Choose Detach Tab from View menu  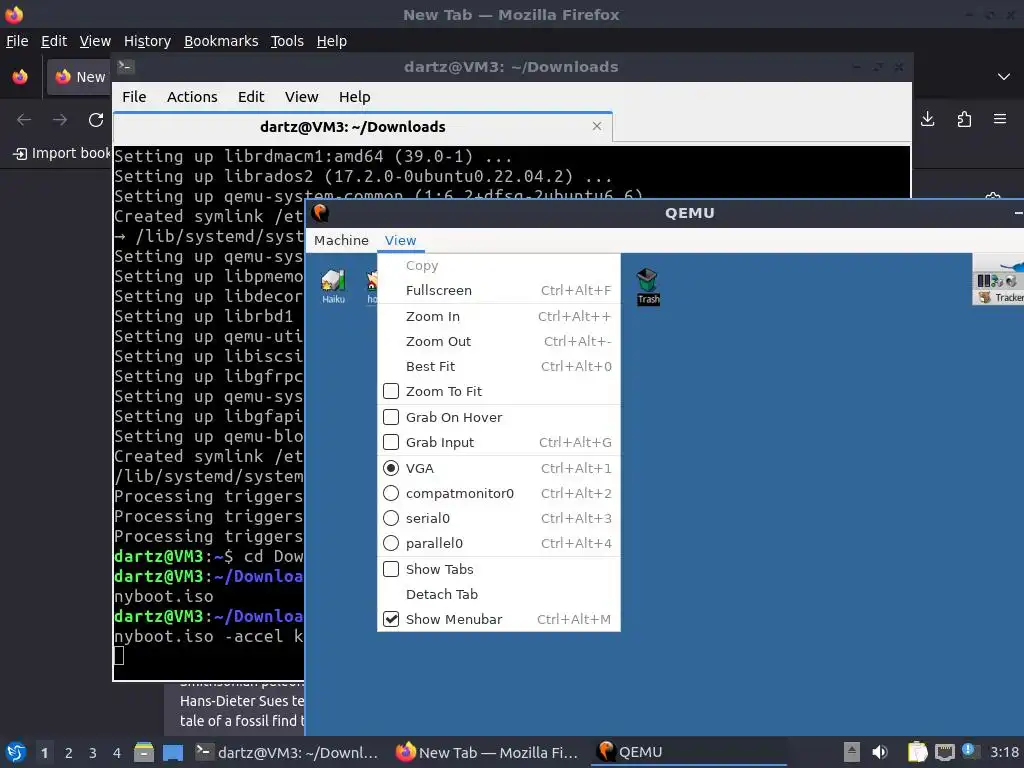(x=498, y=594)
